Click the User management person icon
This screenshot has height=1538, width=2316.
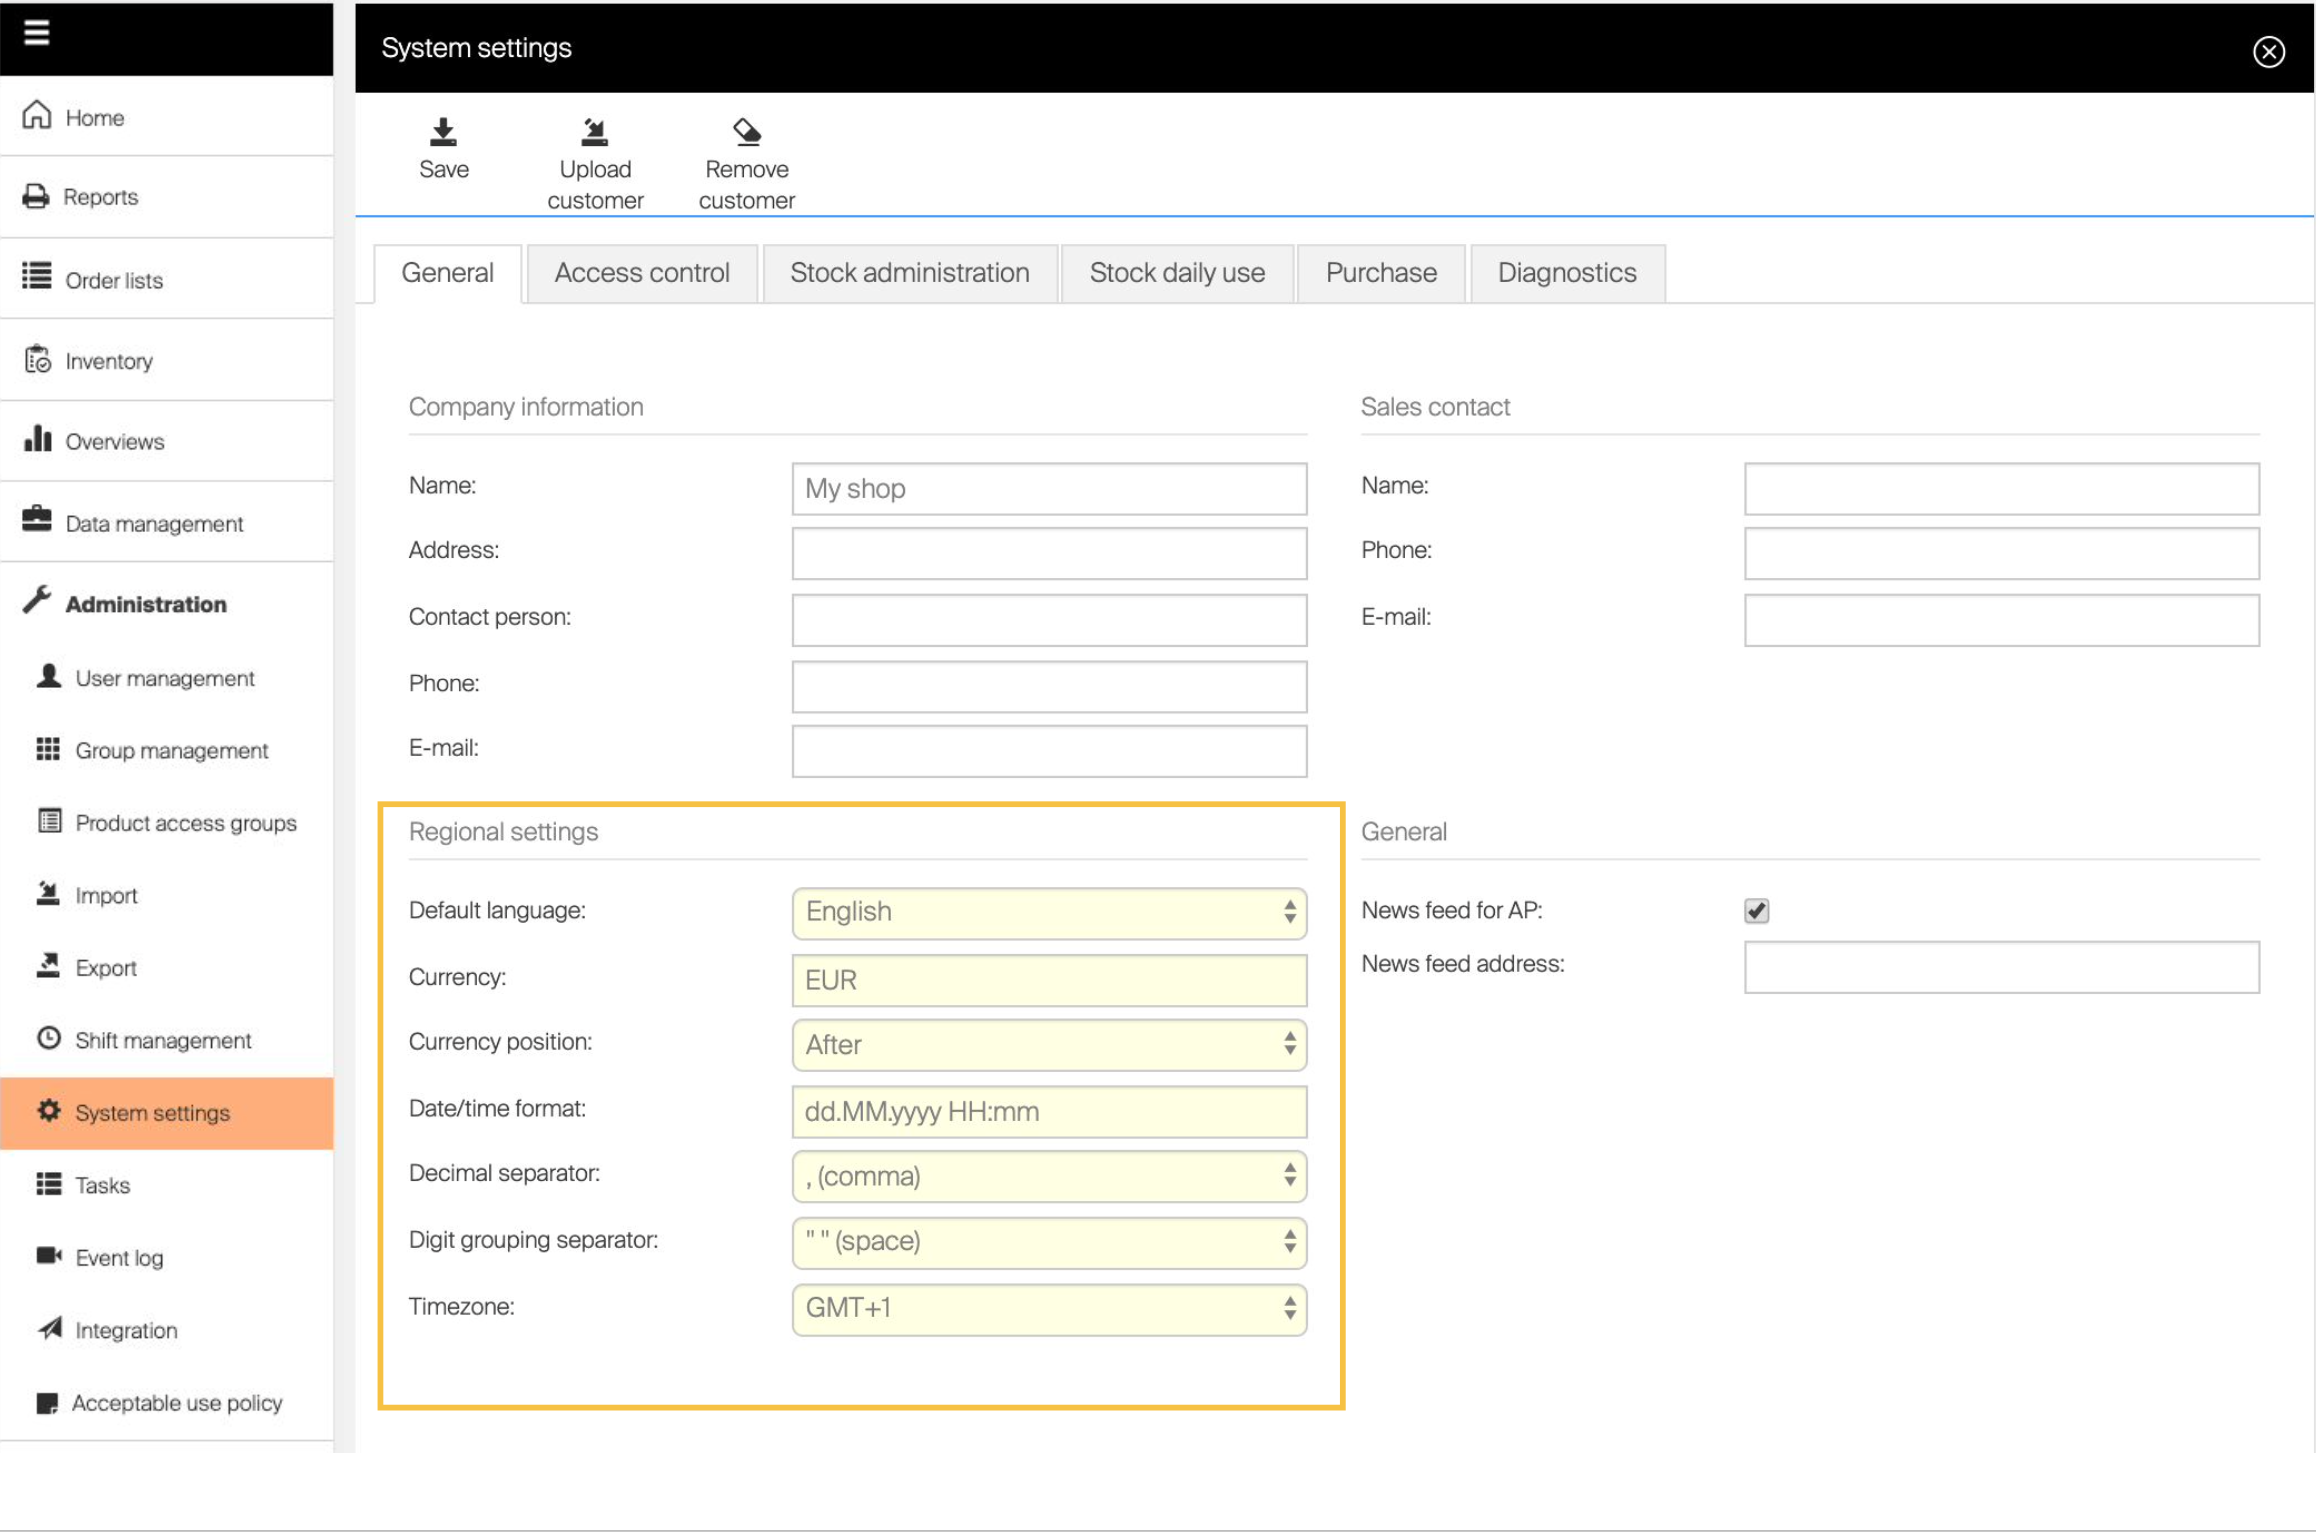click(x=48, y=677)
